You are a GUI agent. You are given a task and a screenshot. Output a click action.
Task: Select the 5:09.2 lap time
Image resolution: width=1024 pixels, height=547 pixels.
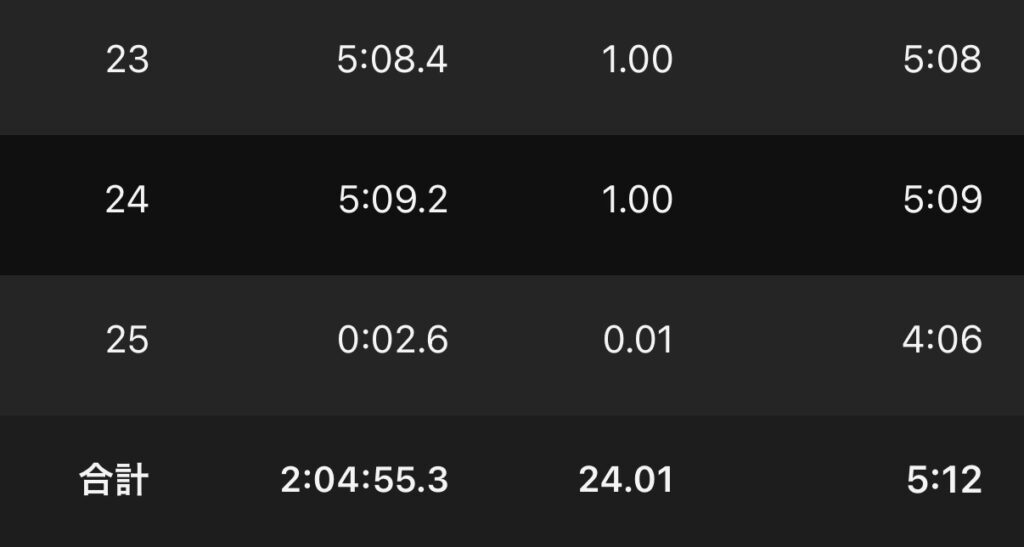point(392,200)
